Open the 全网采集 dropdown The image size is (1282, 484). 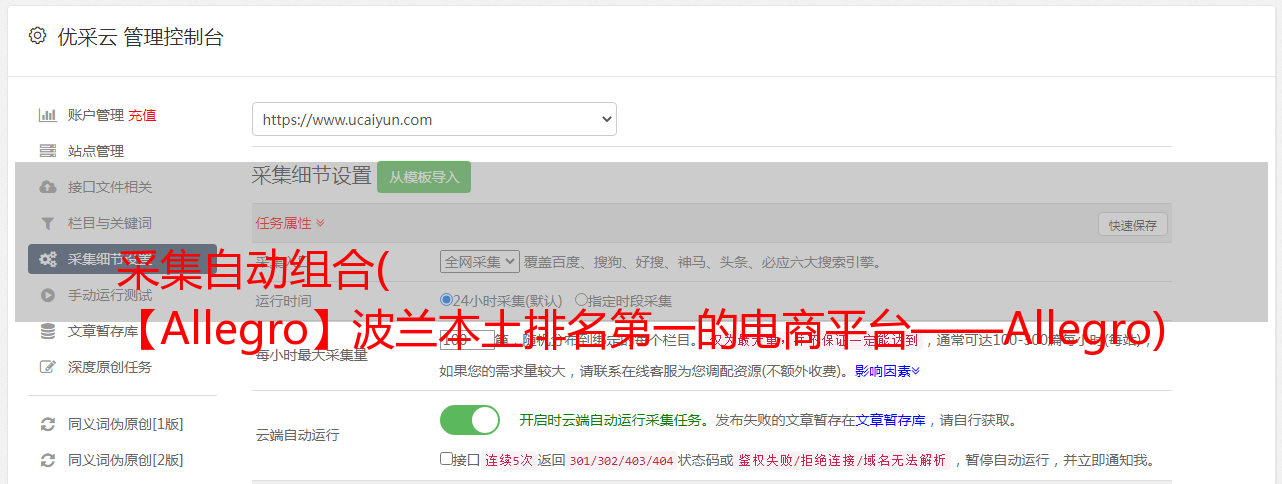click(480, 261)
